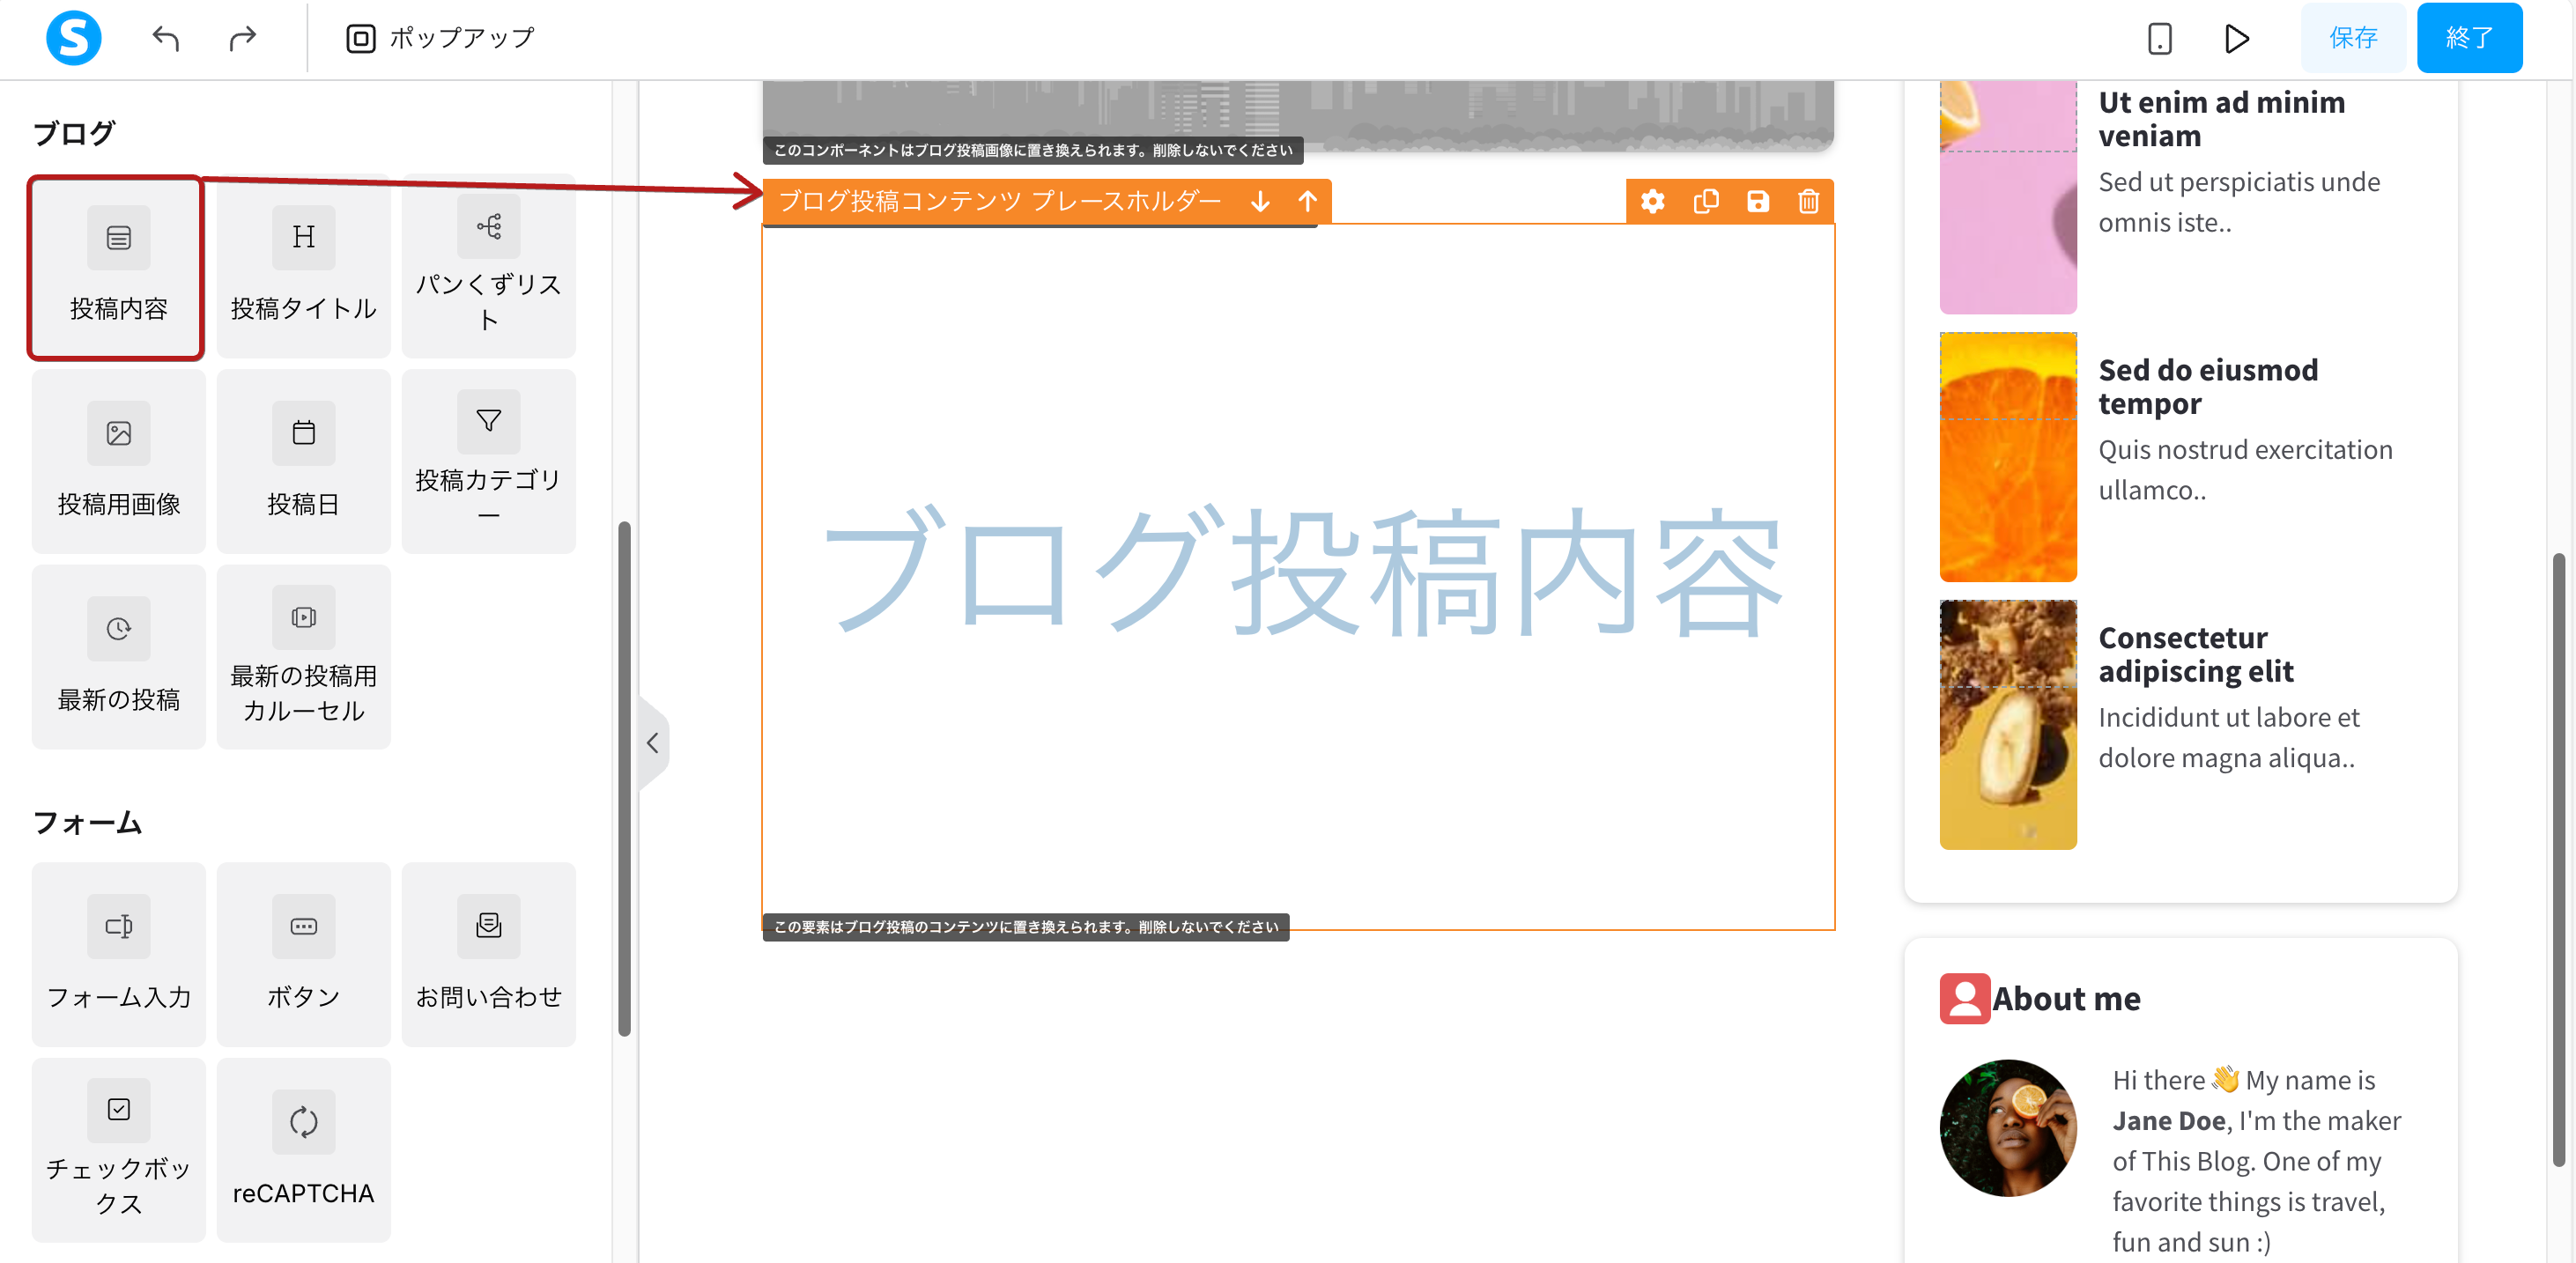Click the 保存 button

pyautogui.click(x=2352, y=38)
